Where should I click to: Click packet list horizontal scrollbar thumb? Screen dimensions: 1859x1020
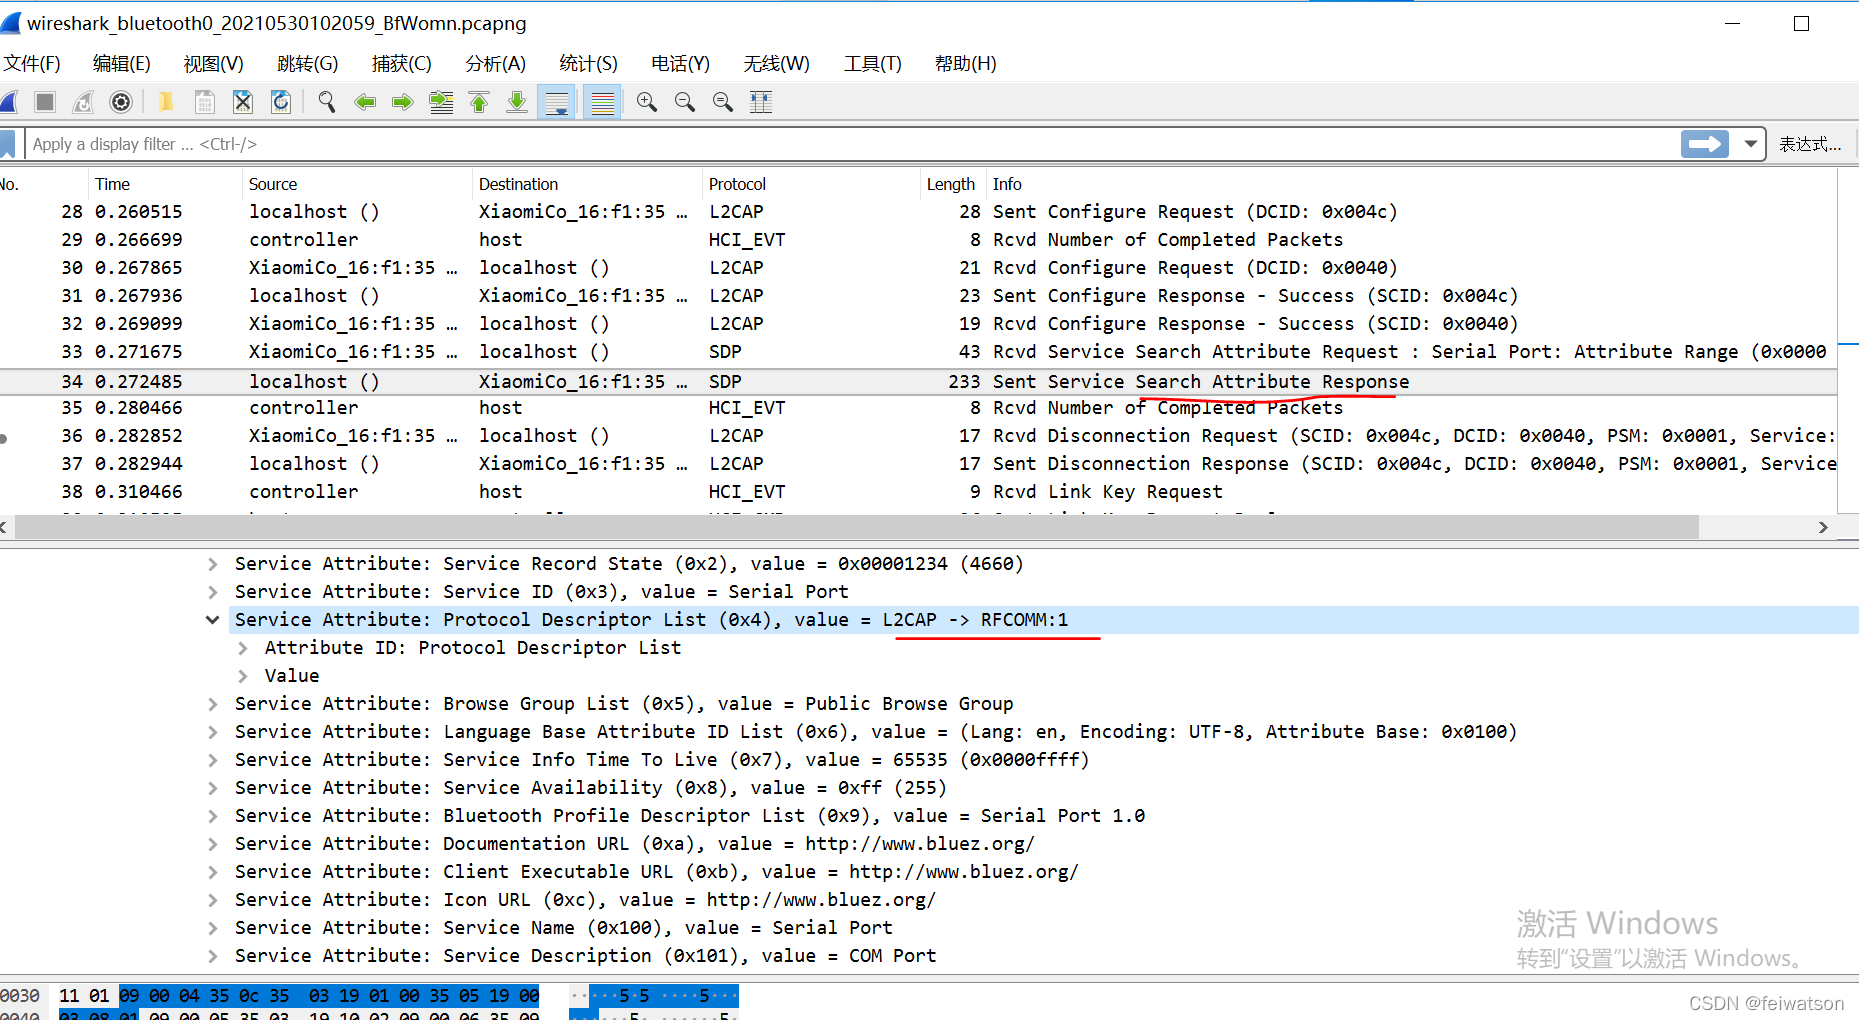(x=857, y=527)
